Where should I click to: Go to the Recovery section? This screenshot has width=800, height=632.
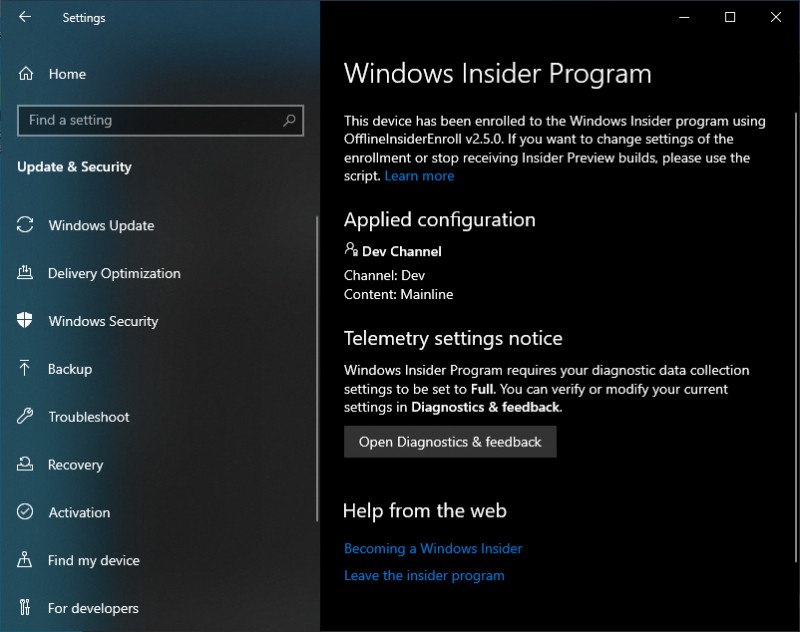coord(77,465)
